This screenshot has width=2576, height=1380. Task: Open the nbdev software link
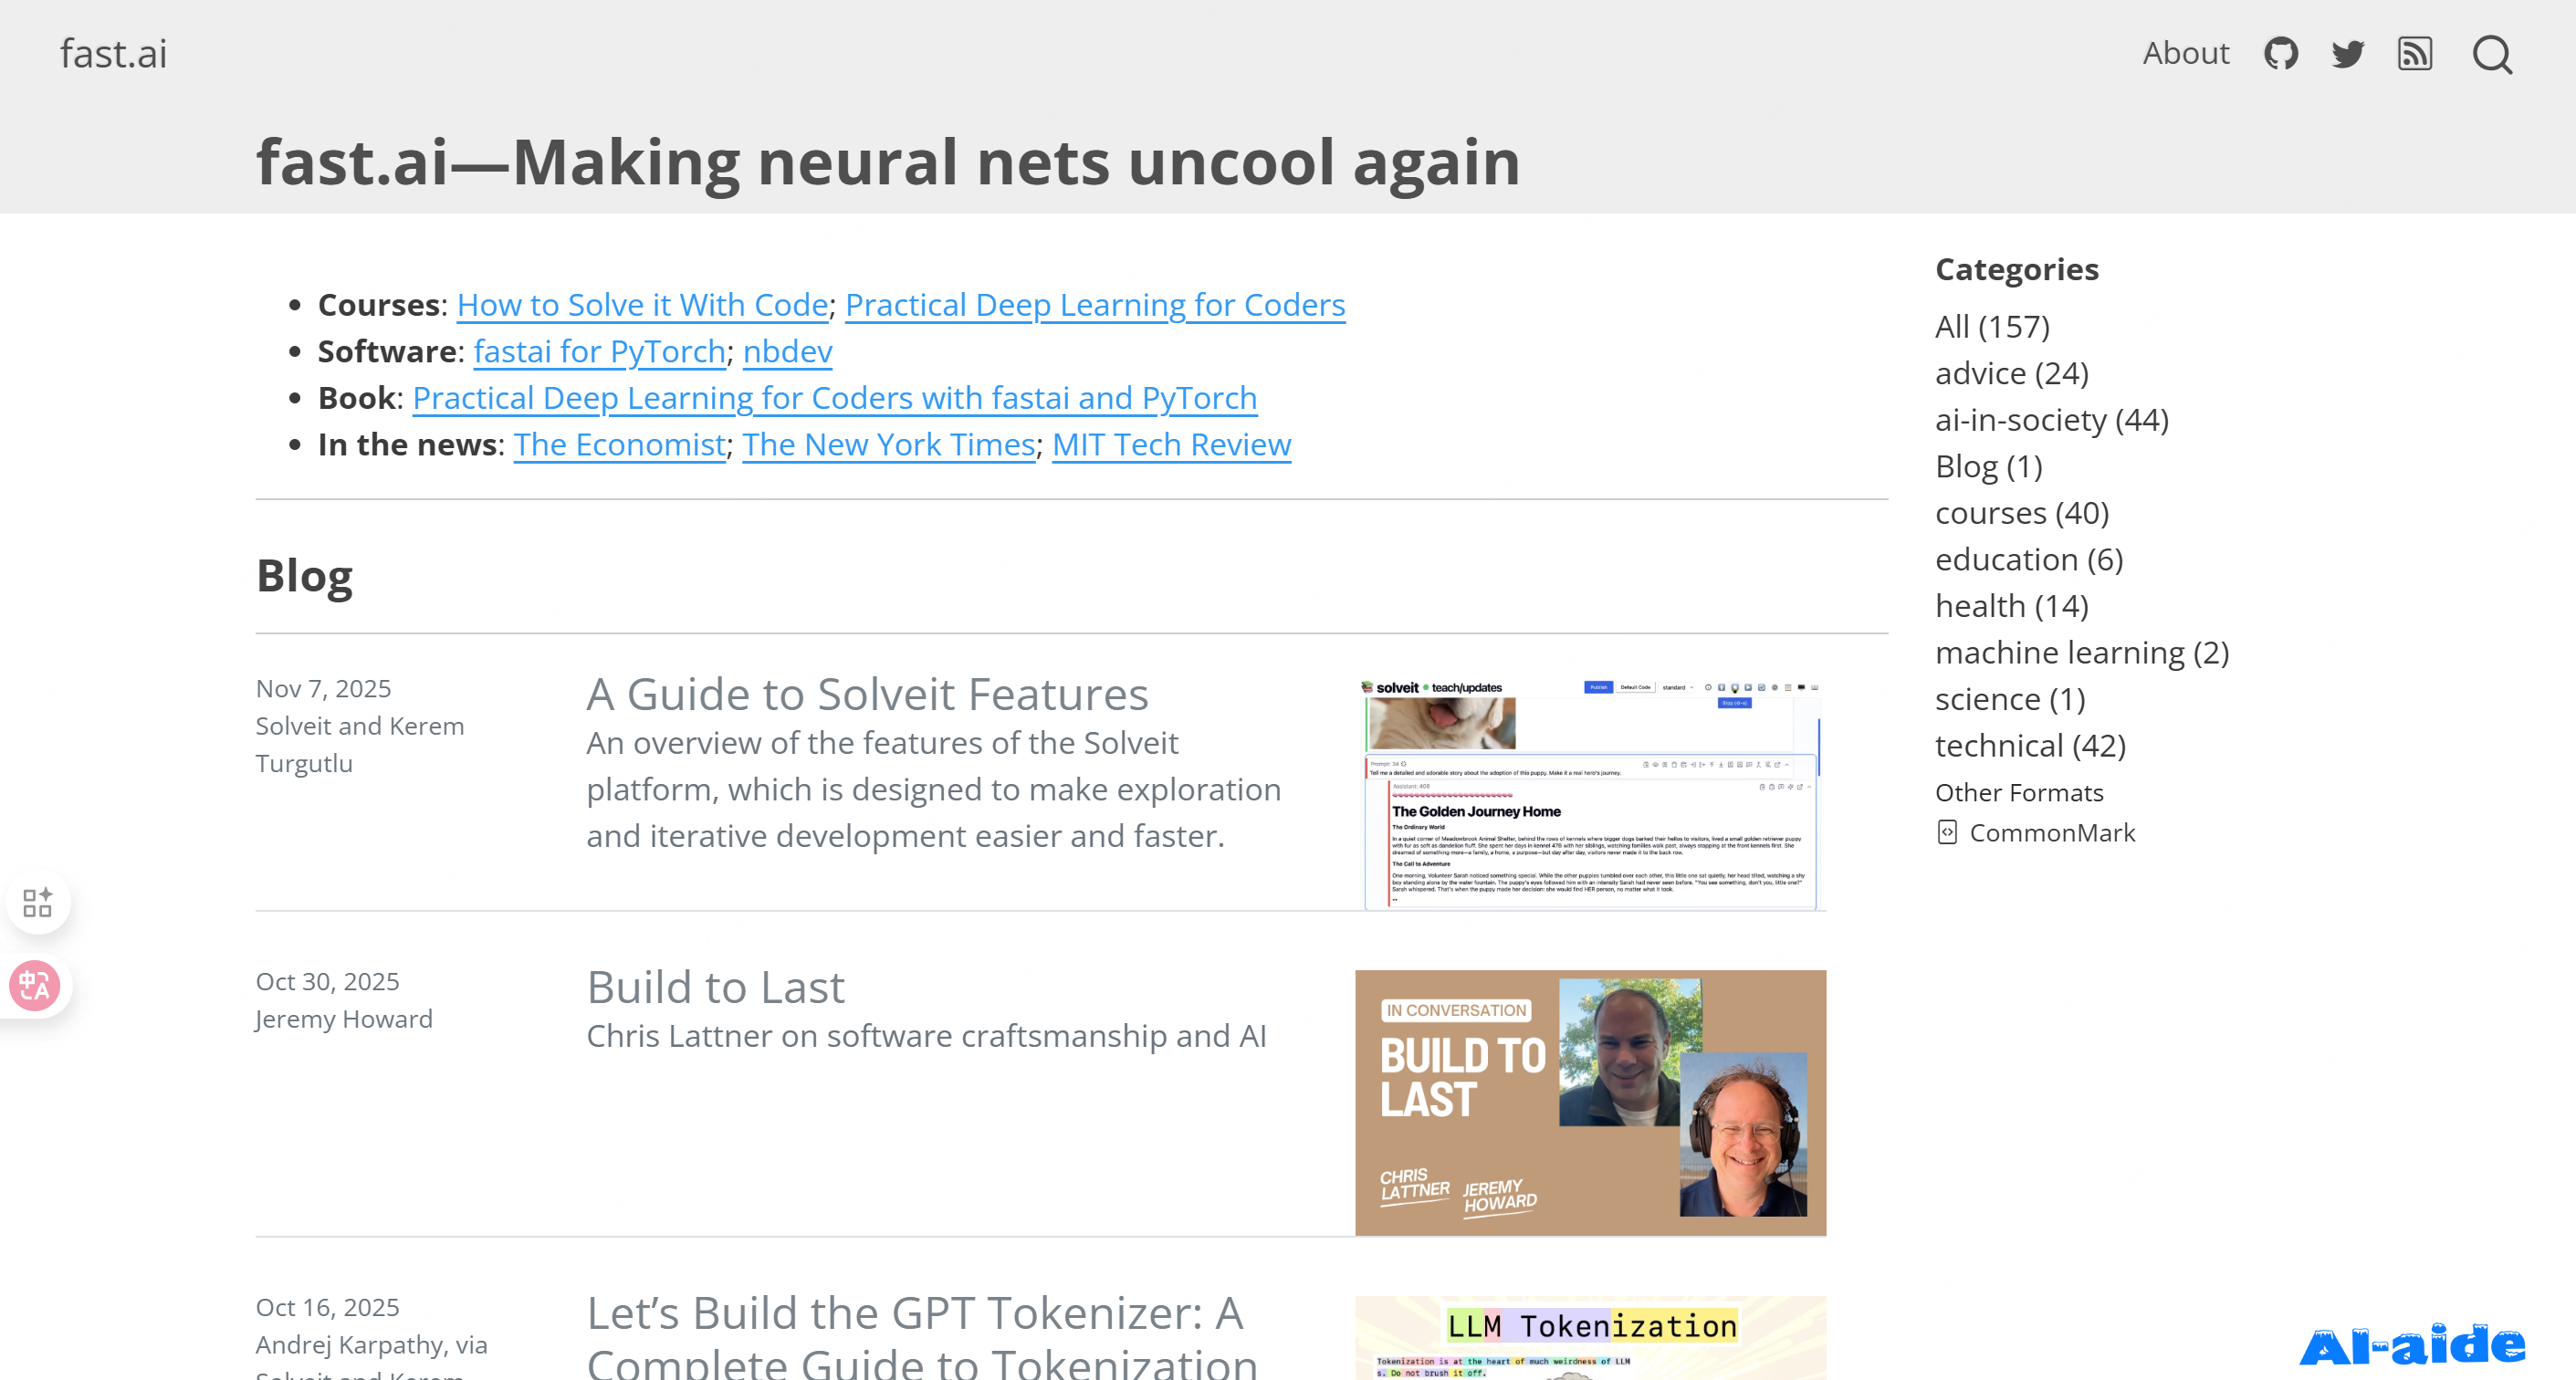coord(787,351)
